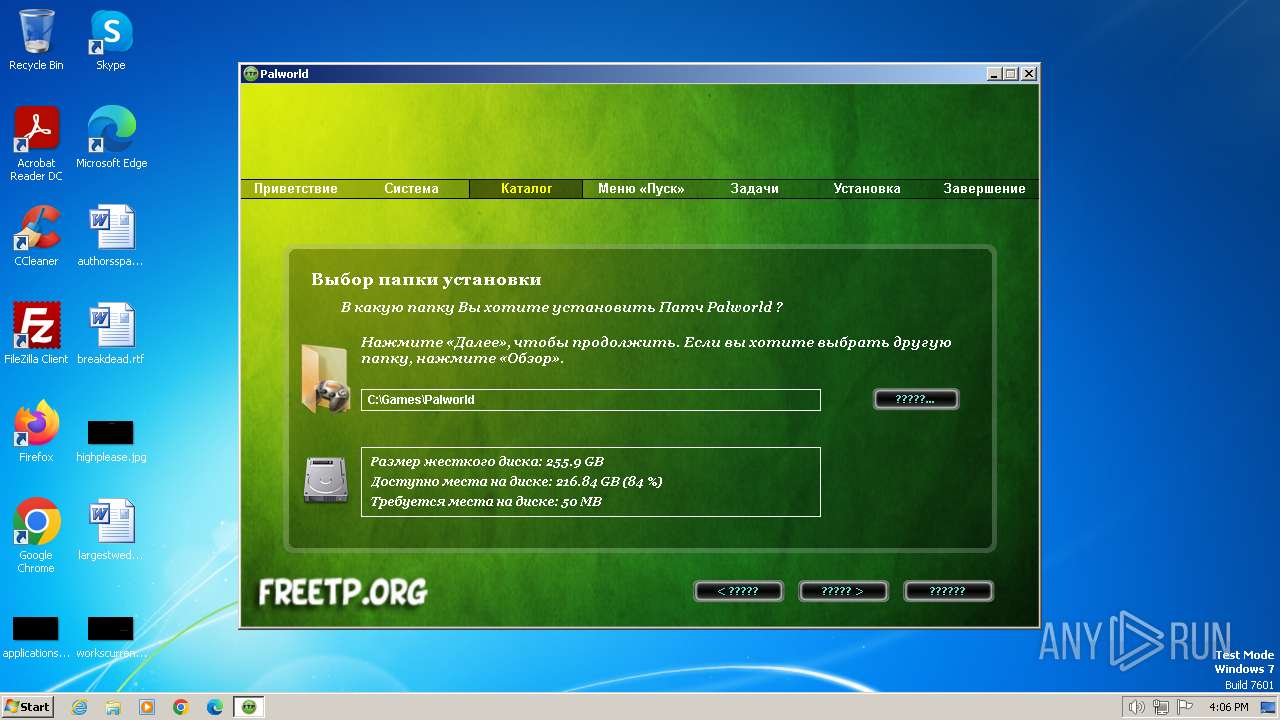The width and height of the screenshot is (1280, 720).
Task: Launch Skype from the desktop
Action: 111,40
